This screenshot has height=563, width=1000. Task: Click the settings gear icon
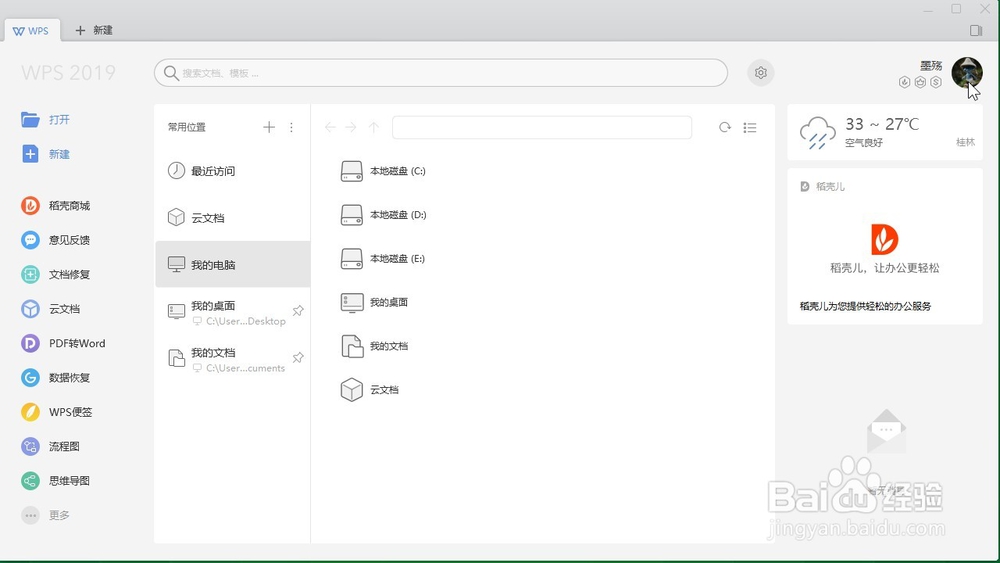760,73
